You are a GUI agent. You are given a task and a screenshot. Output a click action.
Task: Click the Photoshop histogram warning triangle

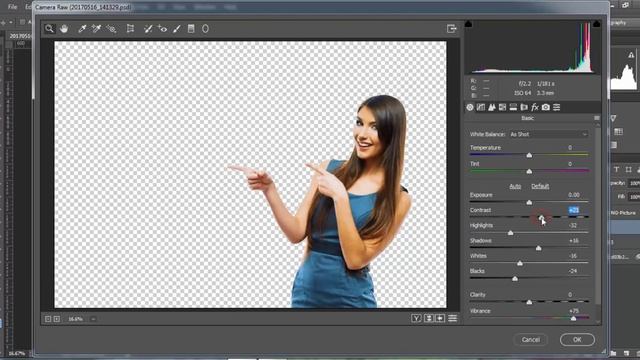[631, 55]
